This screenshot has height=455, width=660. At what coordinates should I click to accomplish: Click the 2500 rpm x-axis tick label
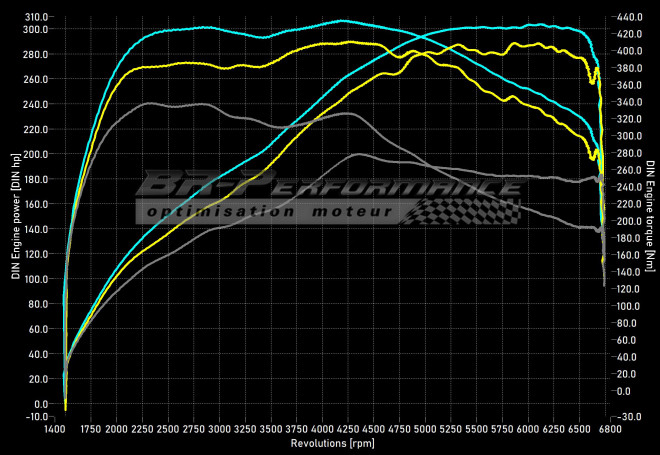(x=168, y=429)
